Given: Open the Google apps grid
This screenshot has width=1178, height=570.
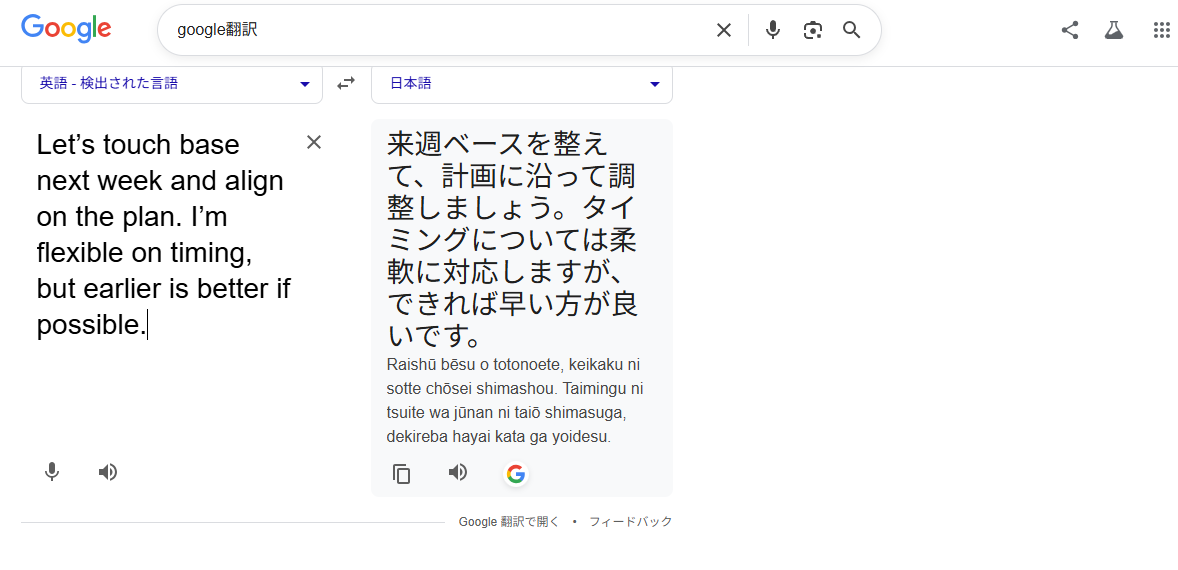Looking at the screenshot, I should coord(1161,30).
